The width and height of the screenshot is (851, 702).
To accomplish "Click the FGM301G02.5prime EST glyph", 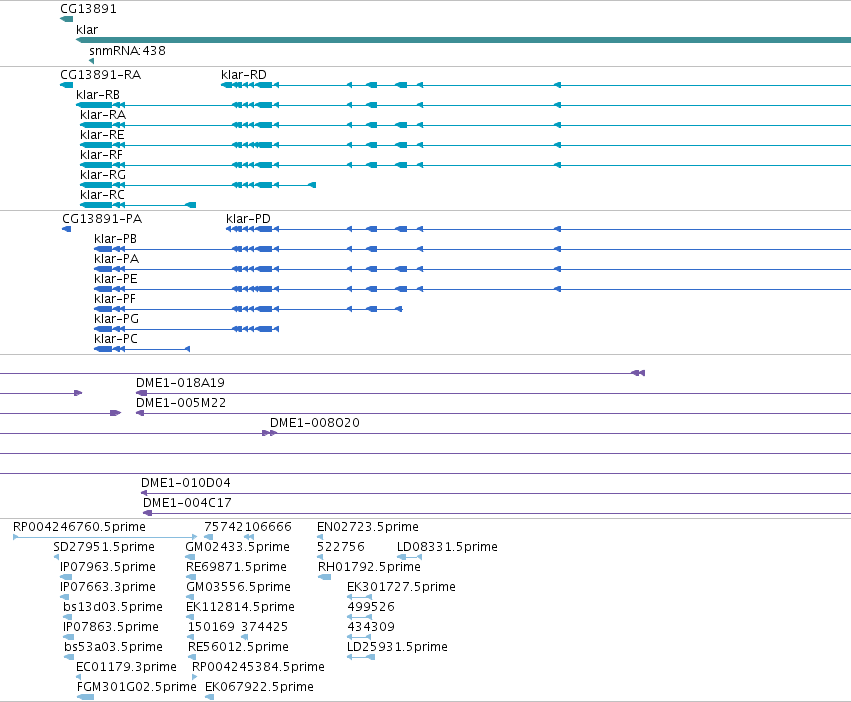I will [x=85, y=697].
